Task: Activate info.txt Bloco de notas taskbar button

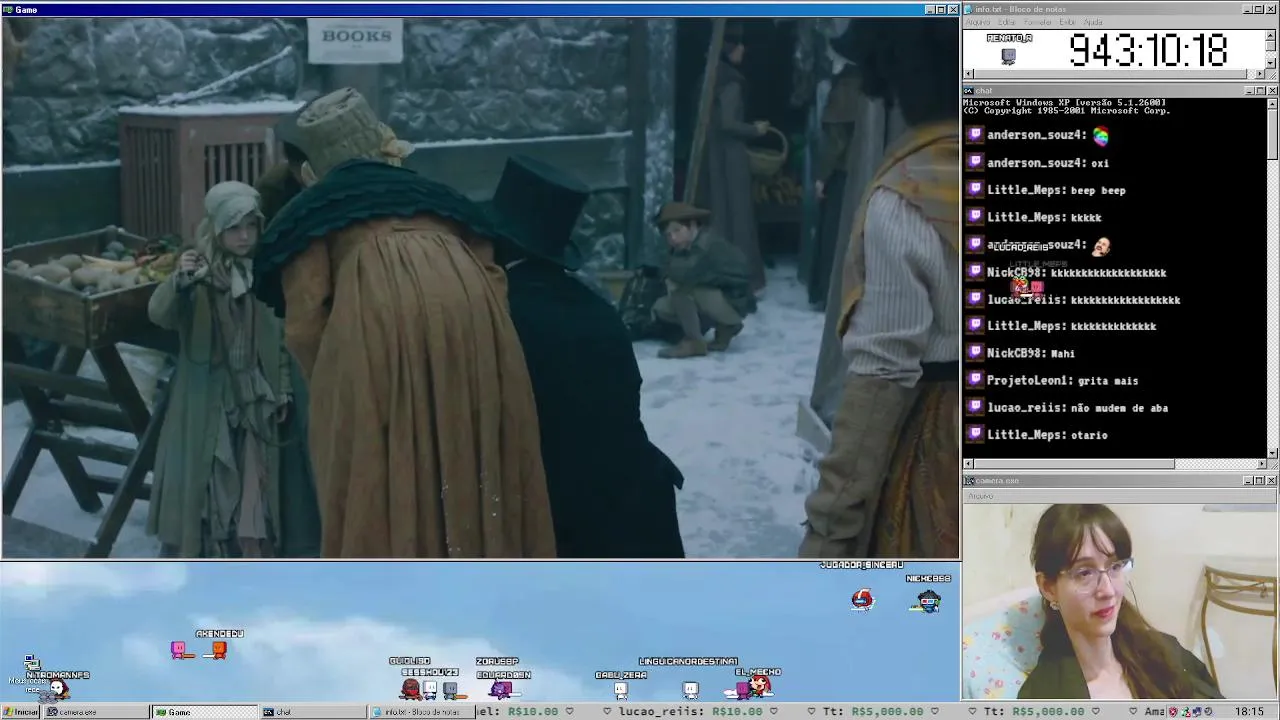Action: click(421, 712)
